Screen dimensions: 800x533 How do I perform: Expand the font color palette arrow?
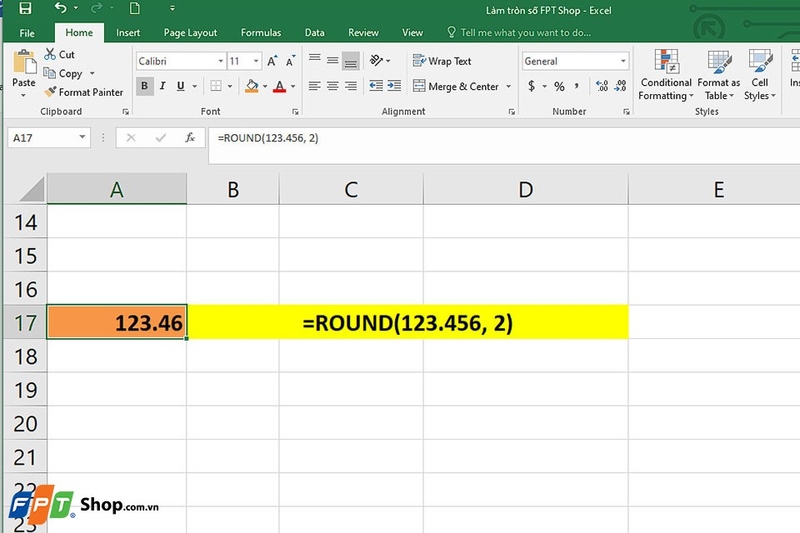coord(293,86)
